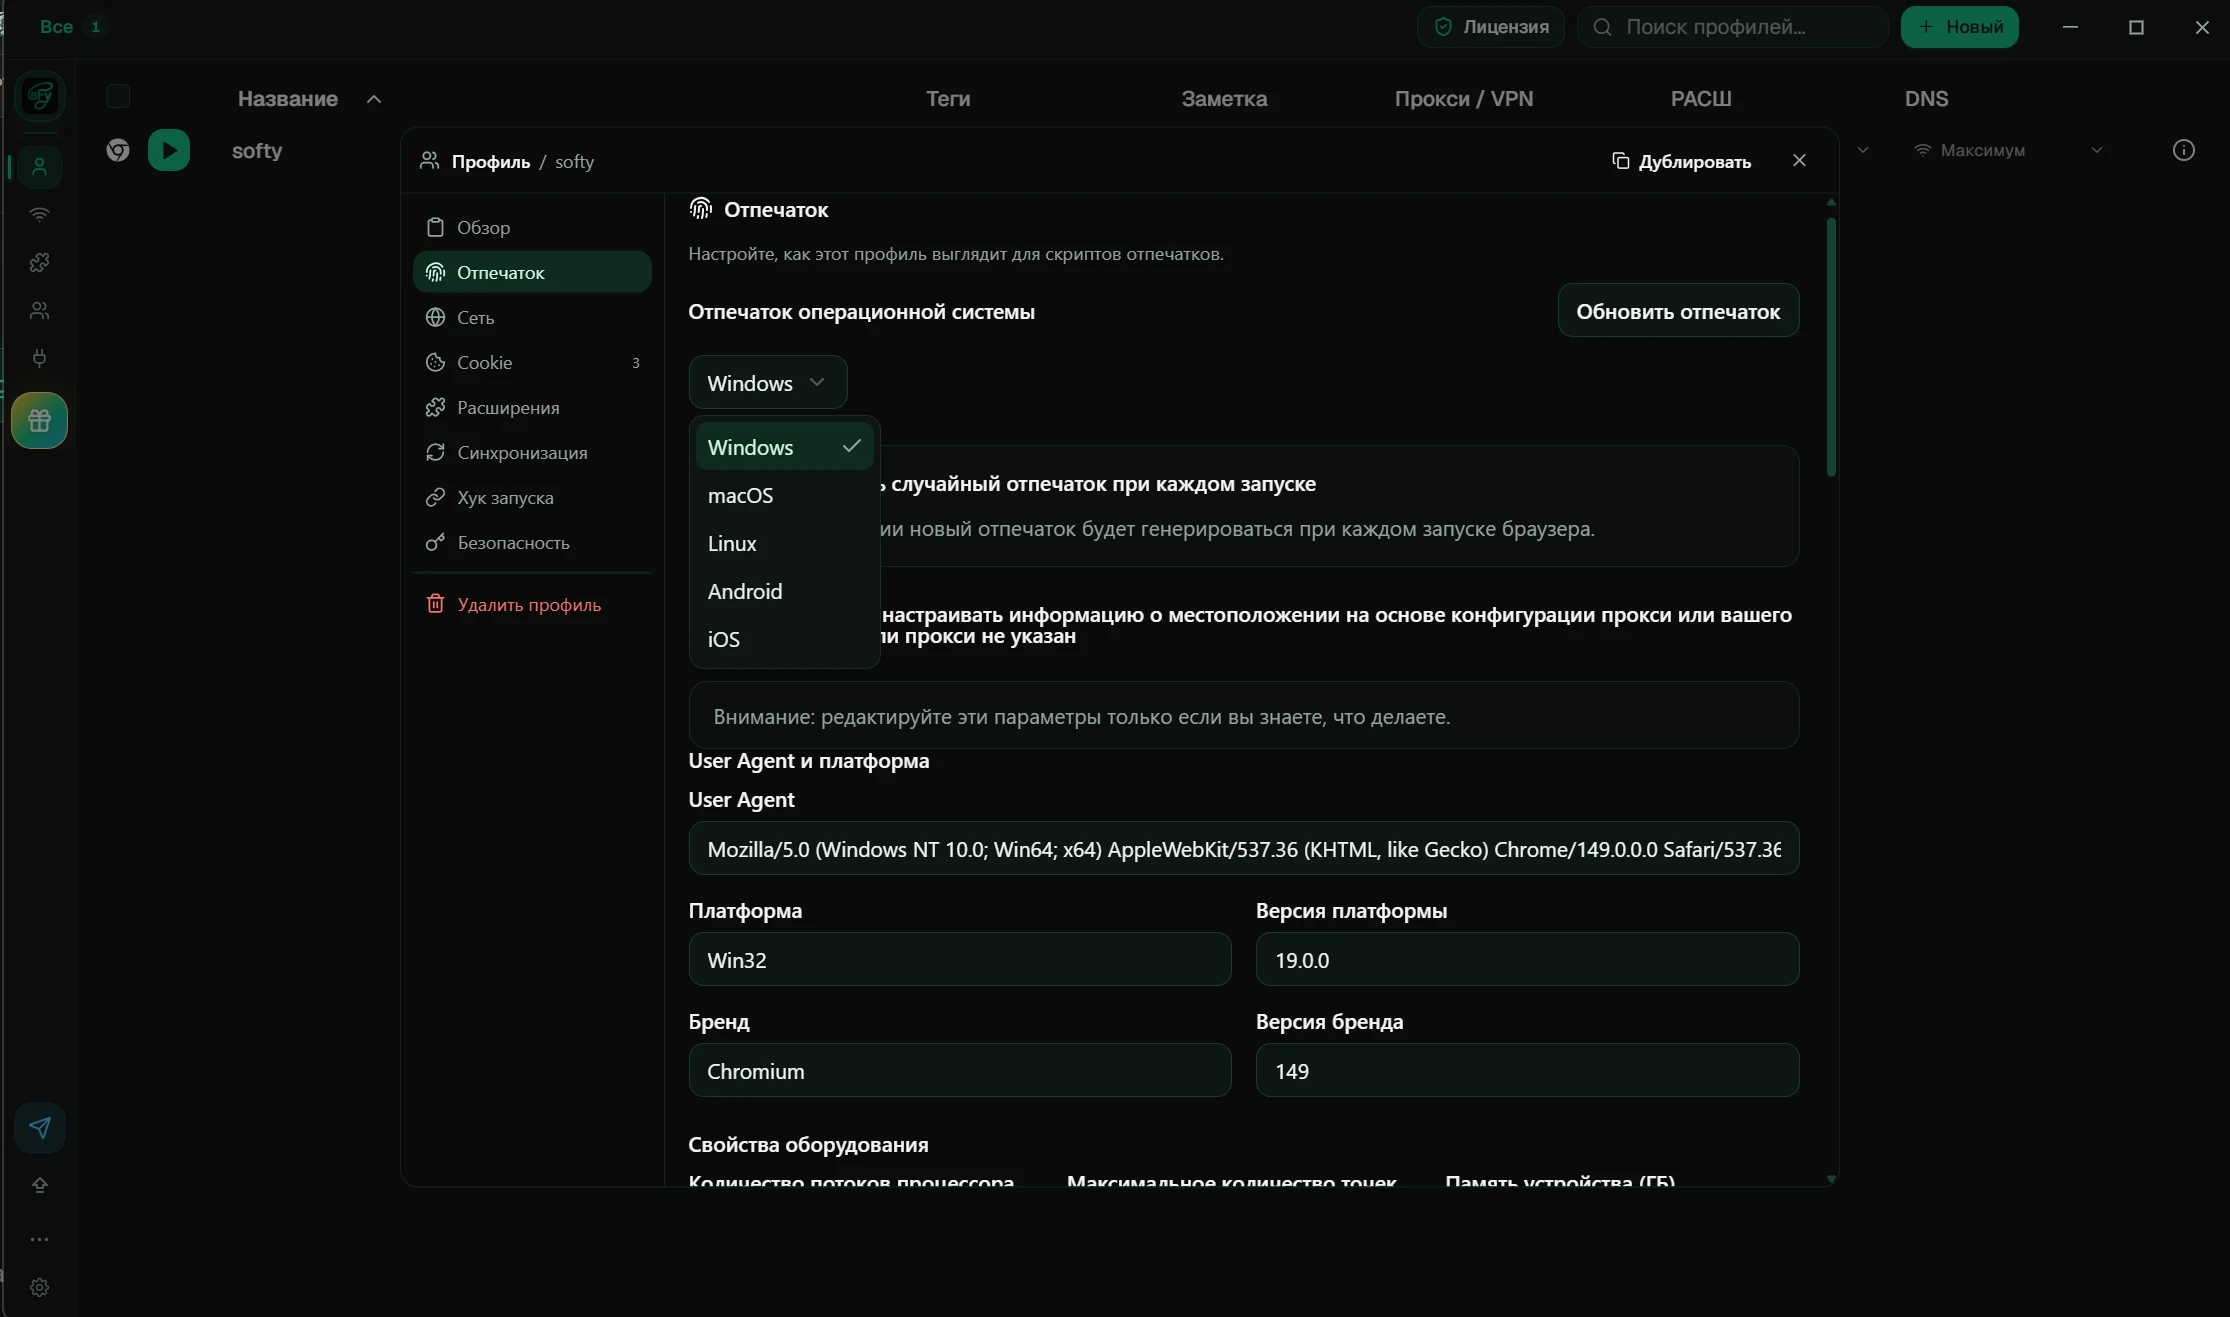
Task: Choose Android in the OS list
Action: click(785, 591)
